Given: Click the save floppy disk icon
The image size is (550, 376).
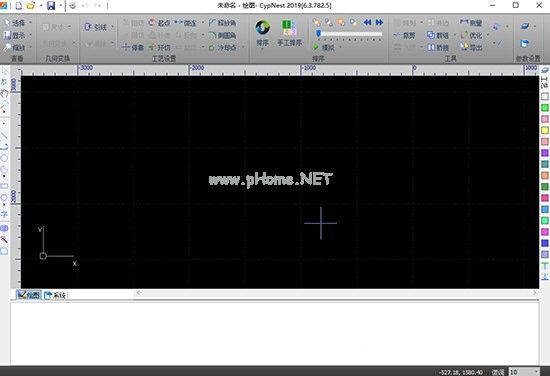Looking at the screenshot, I should [51, 6].
